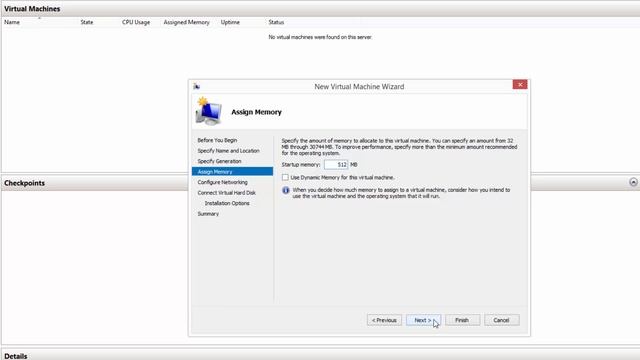Image resolution: width=640 pixels, height=360 pixels.
Task: Sort by the Assigned Memory column header
Action: coord(187,22)
